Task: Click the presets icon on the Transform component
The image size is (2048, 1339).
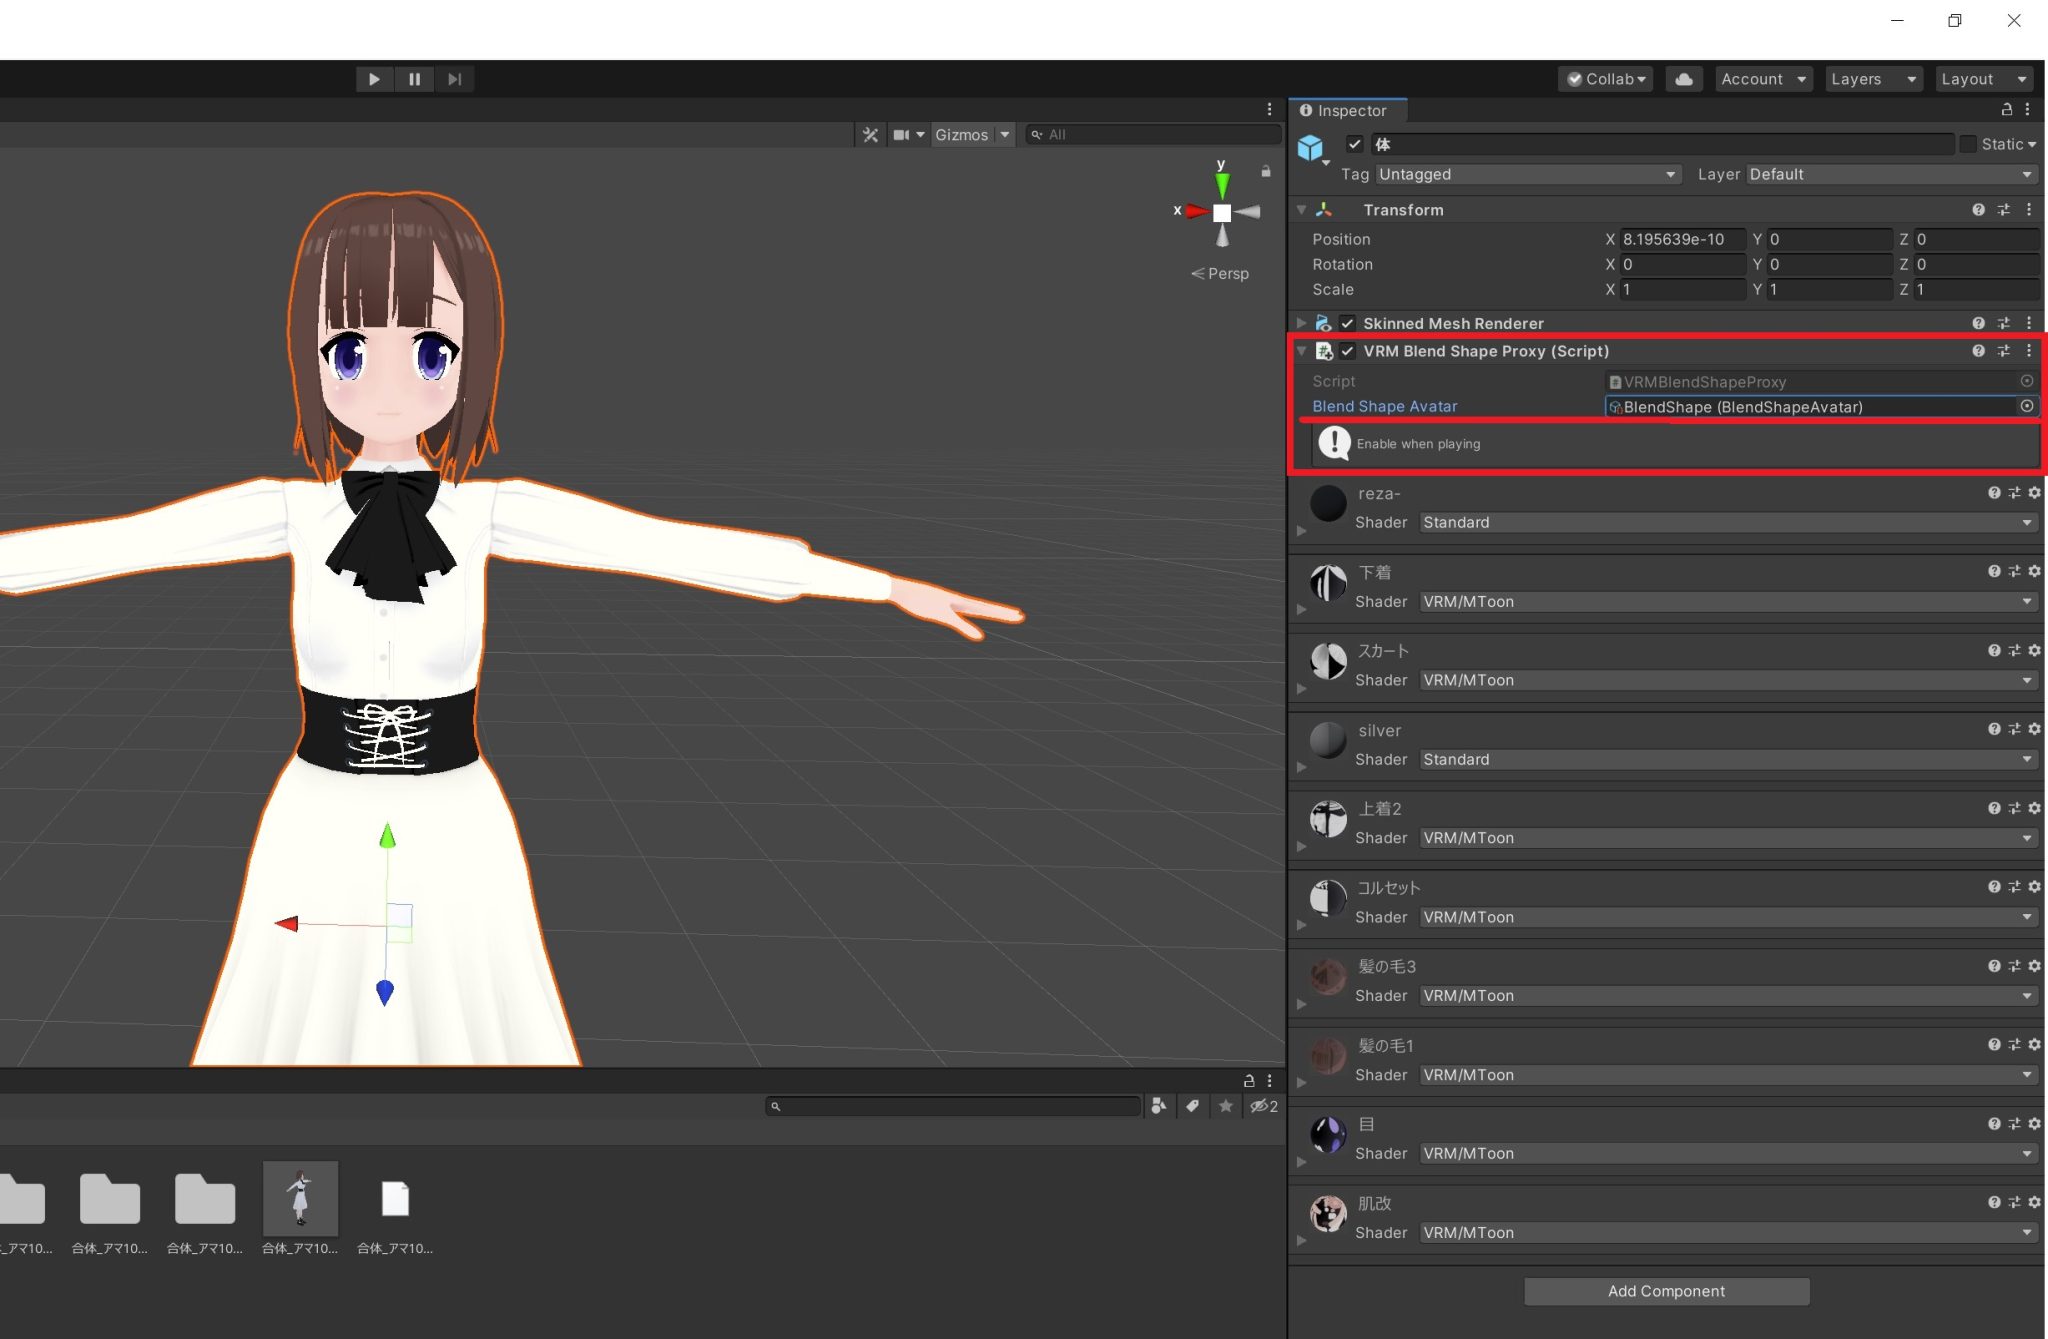Action: [x=2003, y=209]
